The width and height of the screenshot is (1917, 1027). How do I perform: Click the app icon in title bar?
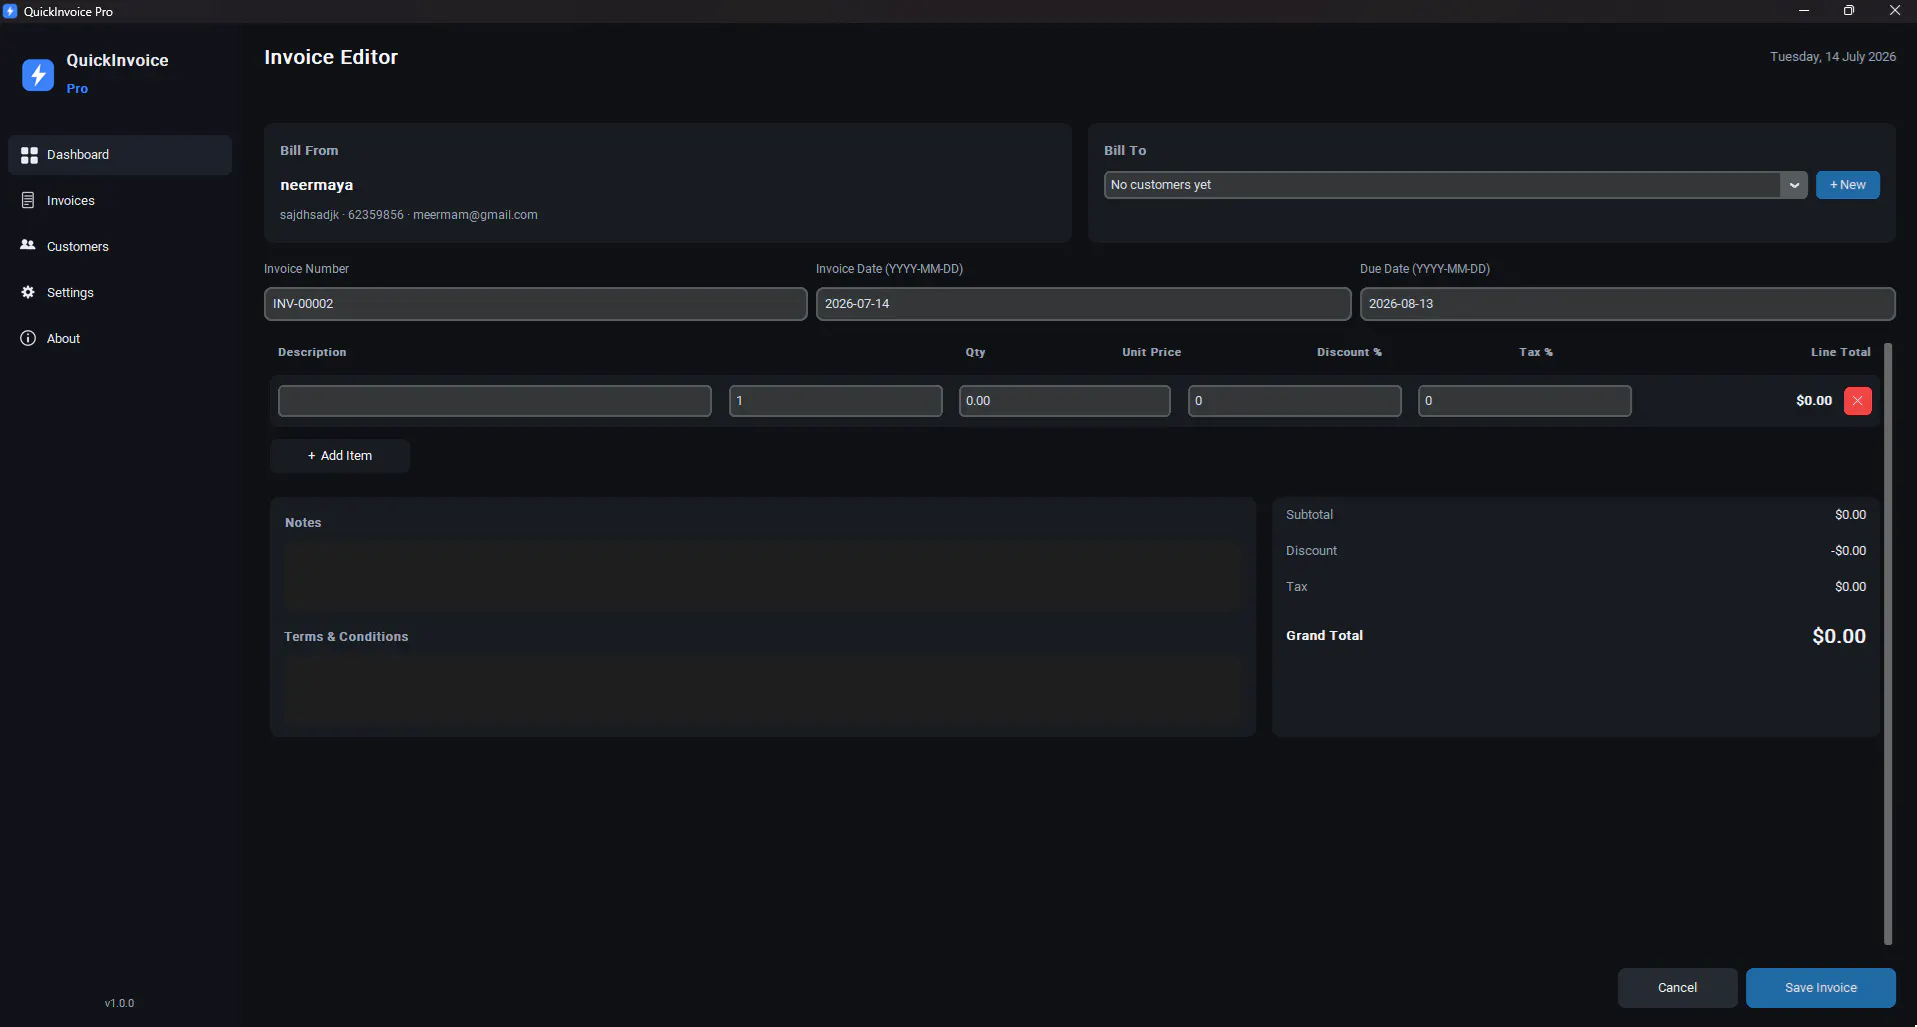coord(10,11)
